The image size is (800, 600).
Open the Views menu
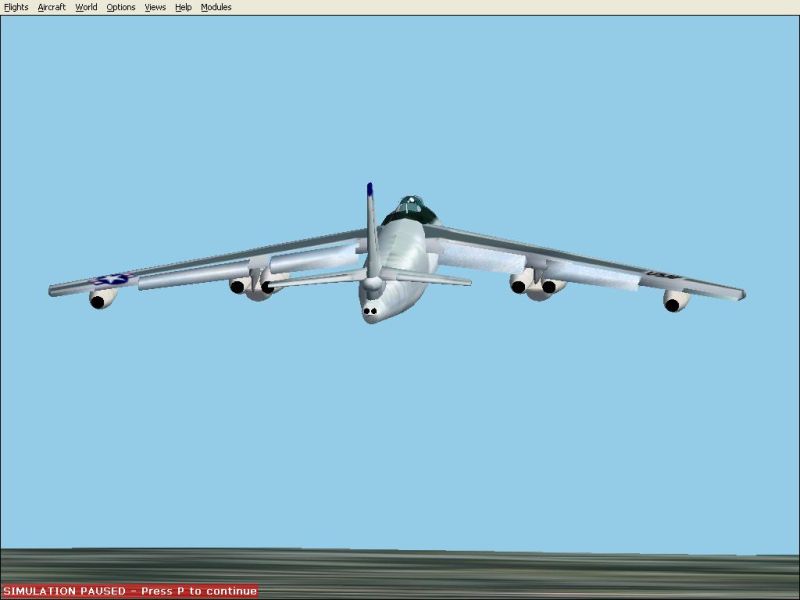(x=155, y=7)
